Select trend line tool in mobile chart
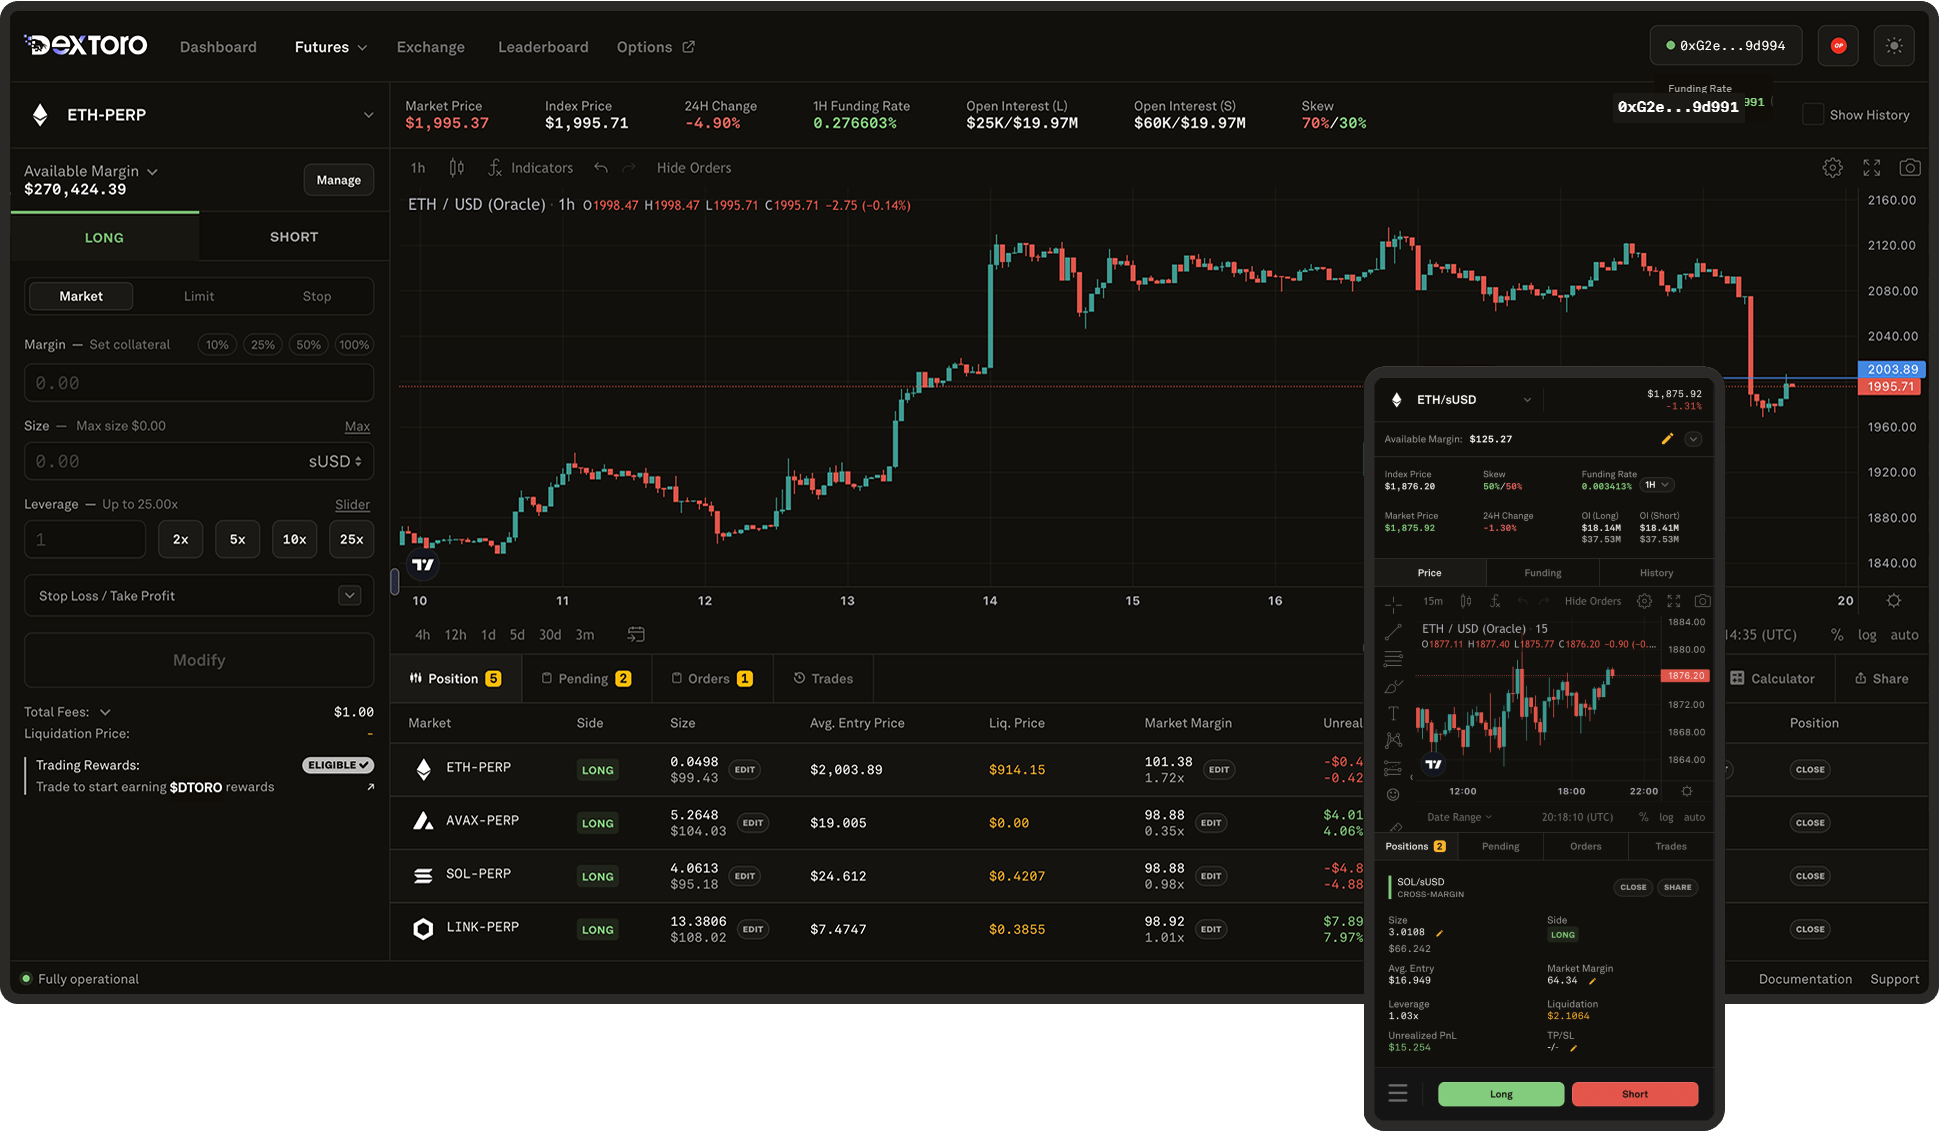 click(1393, 632)
